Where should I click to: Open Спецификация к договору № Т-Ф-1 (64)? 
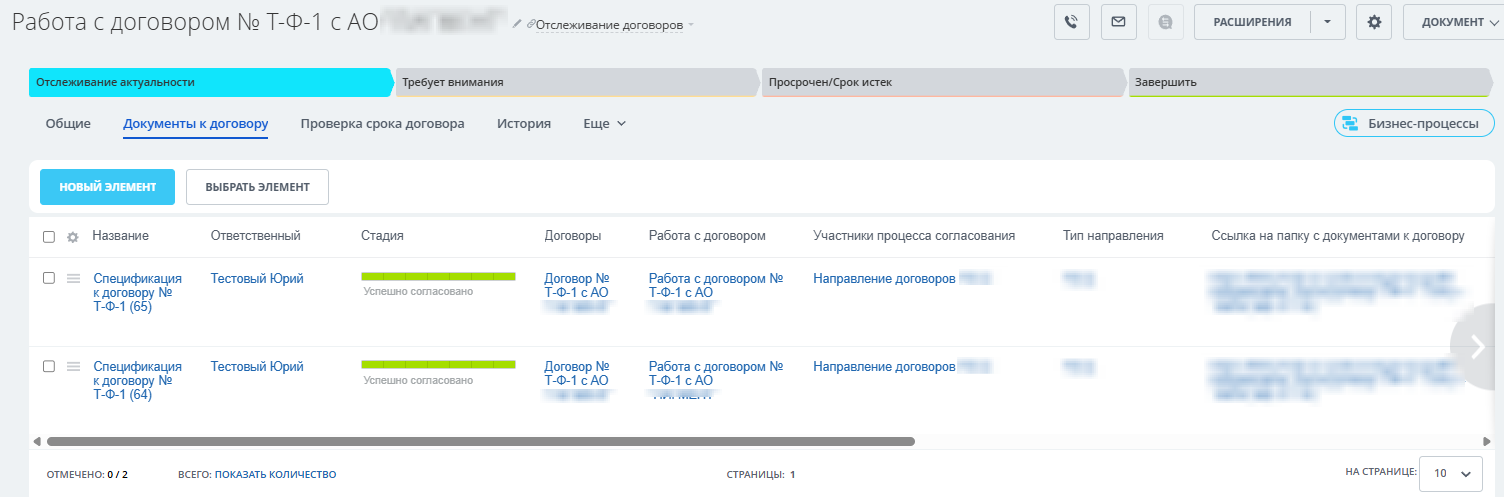[x=138, y=381]
